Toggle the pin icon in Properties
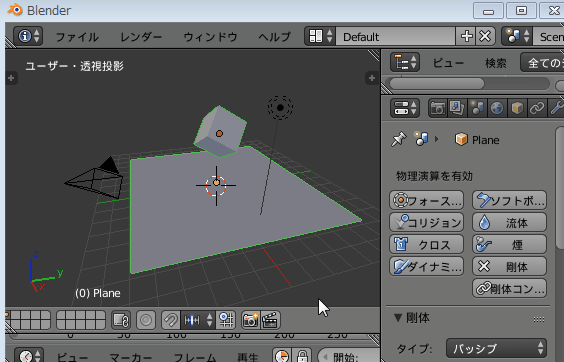 point(399,139)
